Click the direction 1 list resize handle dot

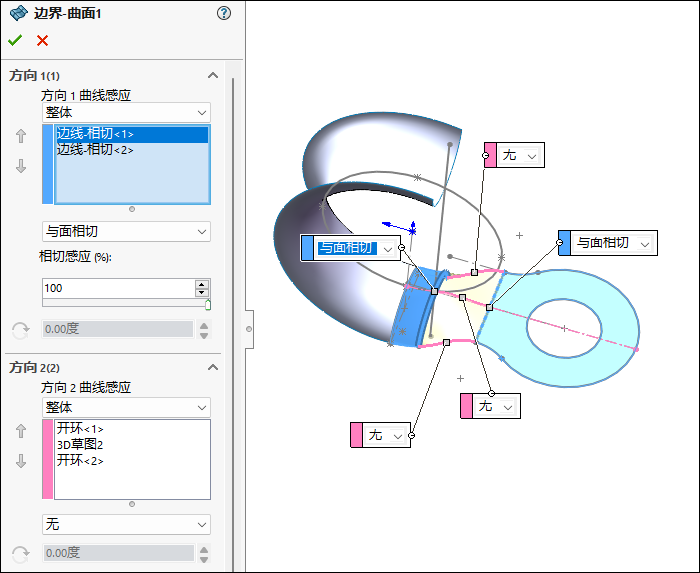pyautogui.click(x=132, y=209)
